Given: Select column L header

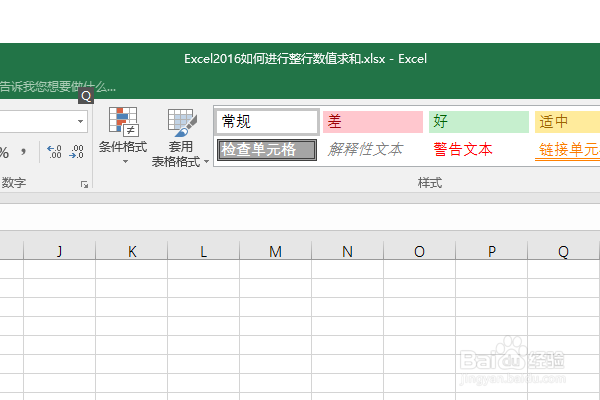Looking at the screenshot, I should coord(204,251).
